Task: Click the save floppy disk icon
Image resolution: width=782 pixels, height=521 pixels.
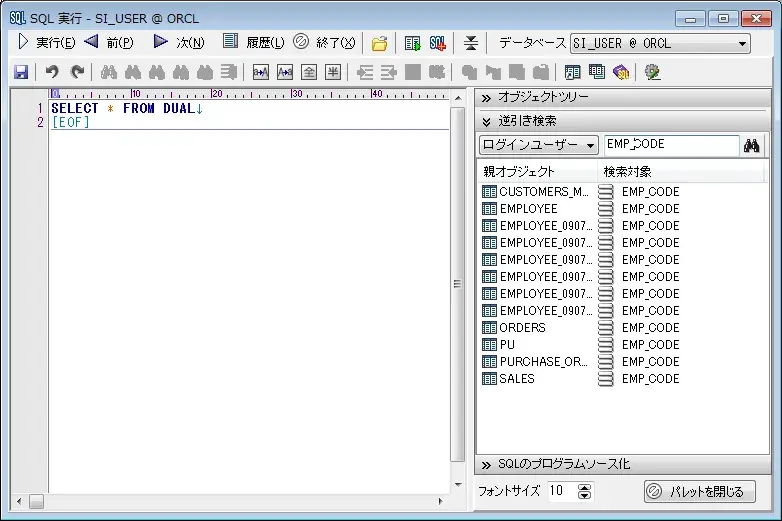Action: (21, 72)
